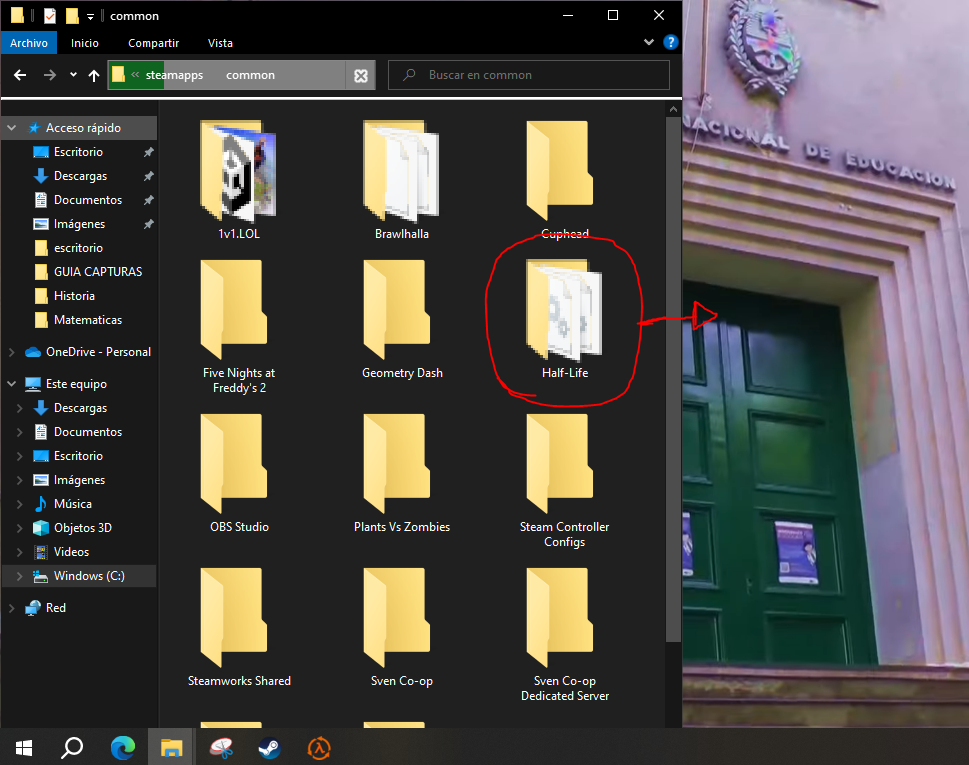Viewport: 969px width, 765px height.
Task: Go up one folder level
Action: pyautogui.click(x=94, y=75)
